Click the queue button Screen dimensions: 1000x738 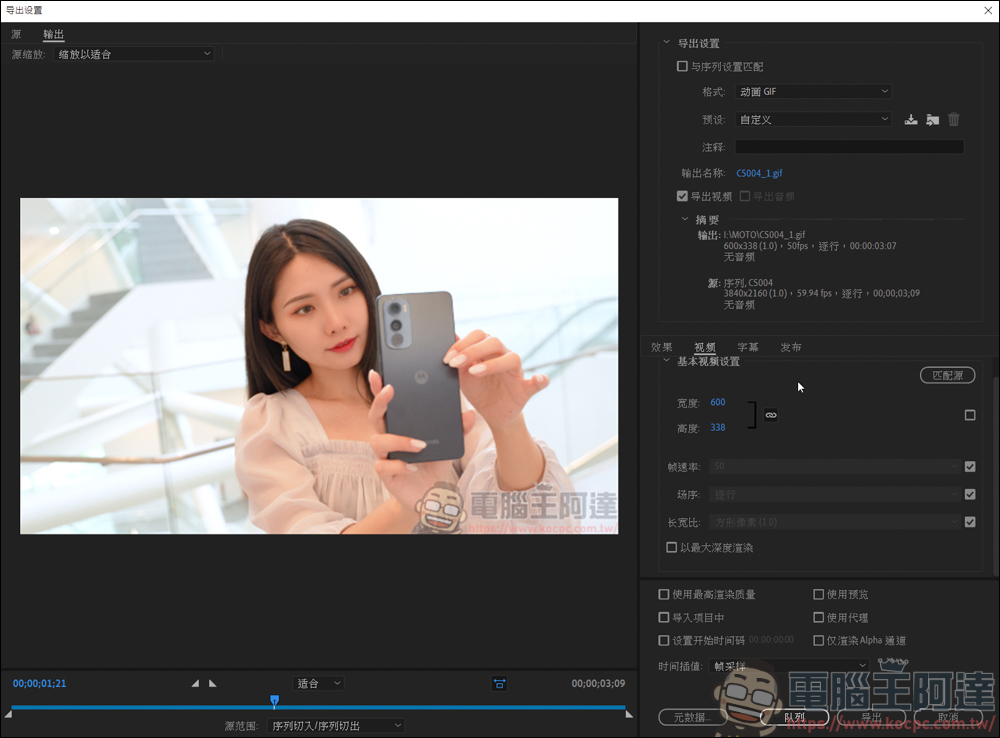click(x=795, y=717)
